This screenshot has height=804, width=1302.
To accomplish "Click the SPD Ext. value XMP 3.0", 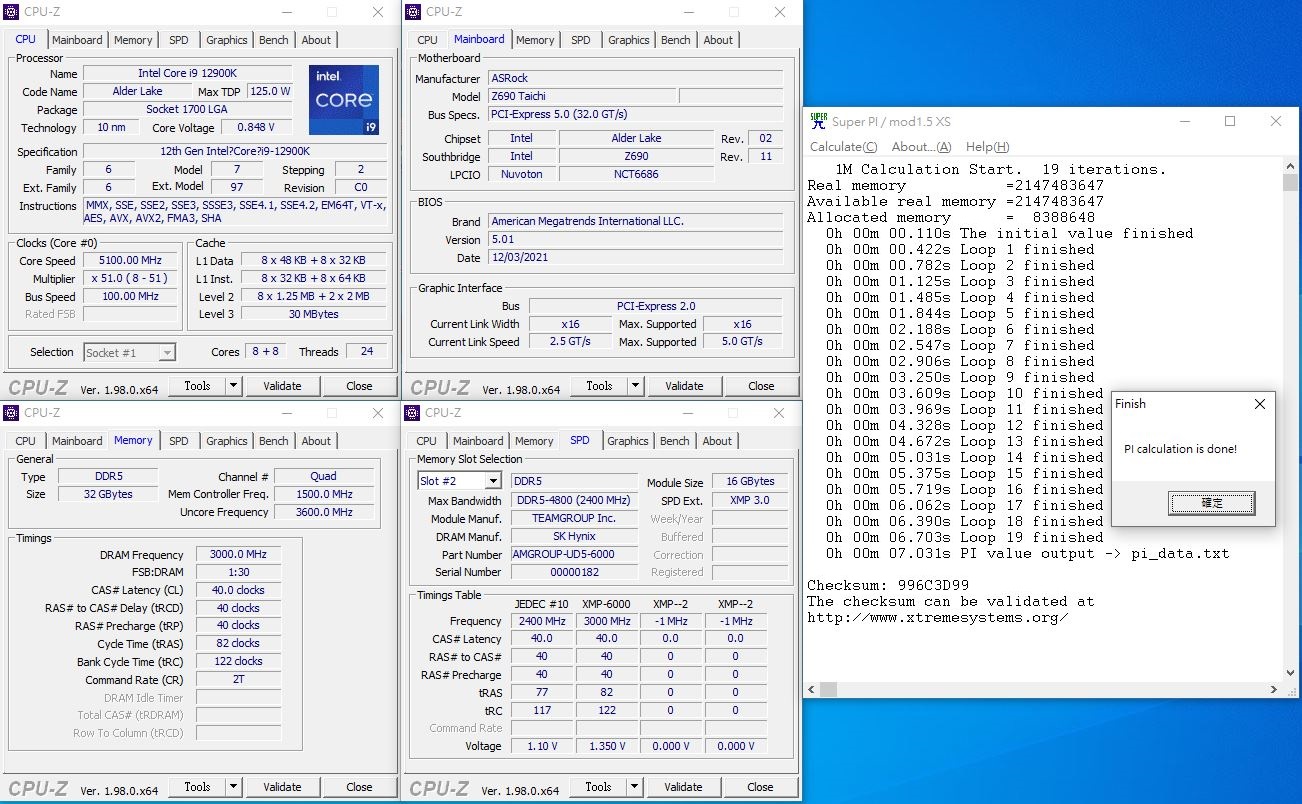I will [x=750, y=501].
